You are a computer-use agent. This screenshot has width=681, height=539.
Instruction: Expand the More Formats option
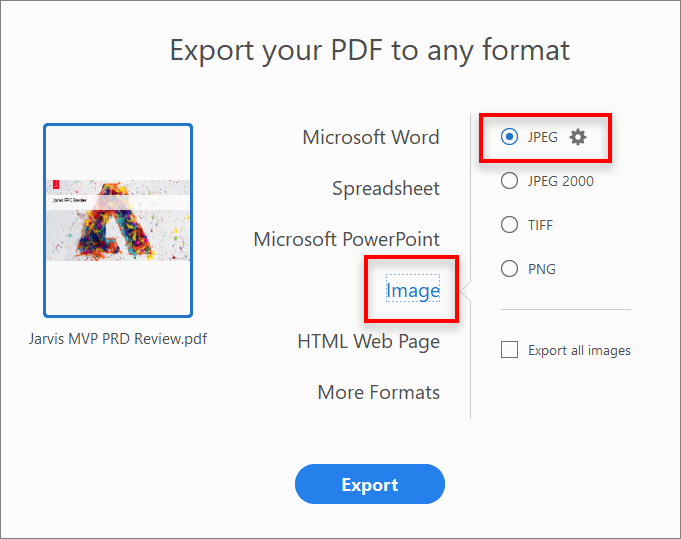click(378, 392)
